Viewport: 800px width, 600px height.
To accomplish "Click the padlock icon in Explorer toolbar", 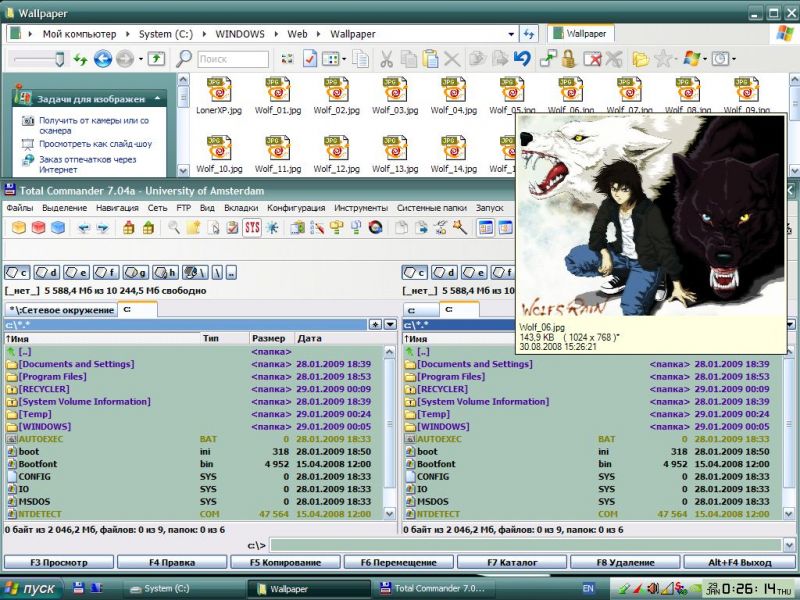I will pyautogui.click(x=568, y=59).
